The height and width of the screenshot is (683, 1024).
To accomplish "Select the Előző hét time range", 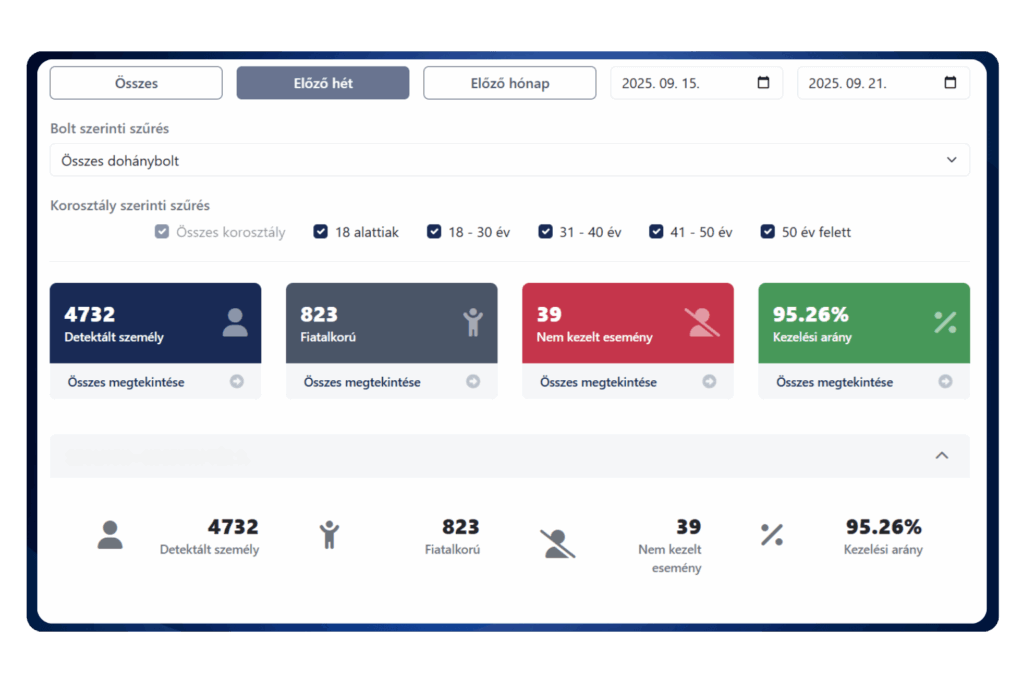I will coord(322,83).
